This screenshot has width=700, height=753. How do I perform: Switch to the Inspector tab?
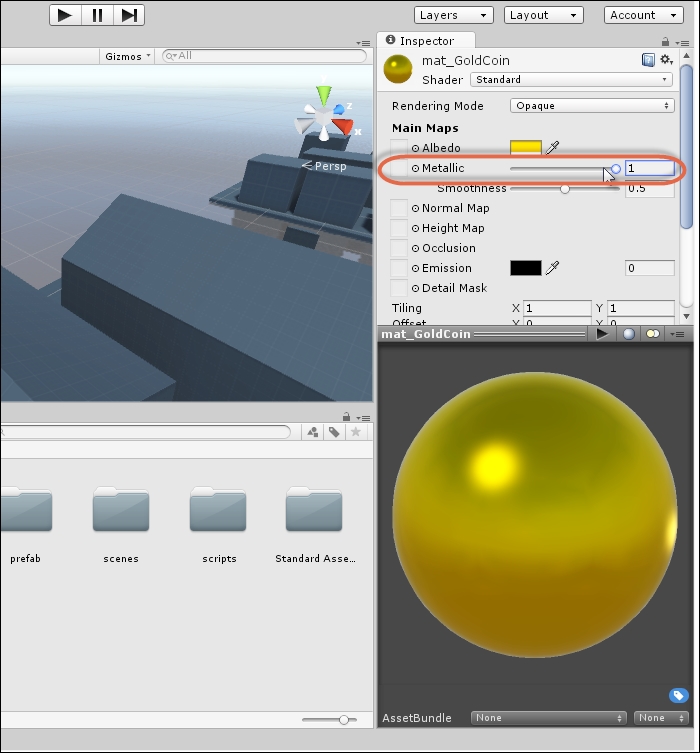tap(426, 41)
